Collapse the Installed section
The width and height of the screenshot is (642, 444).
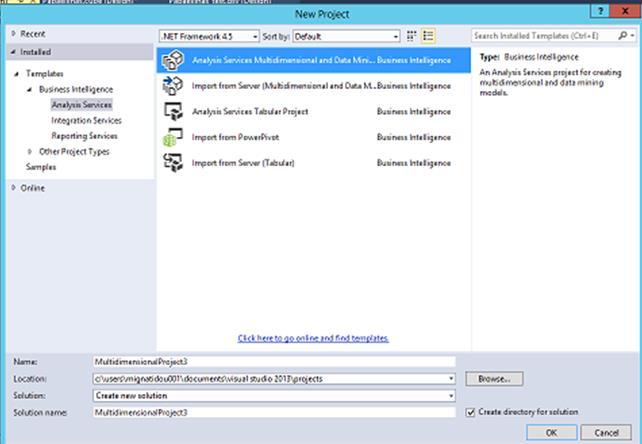pyautogui.click(x=14, y=52)
